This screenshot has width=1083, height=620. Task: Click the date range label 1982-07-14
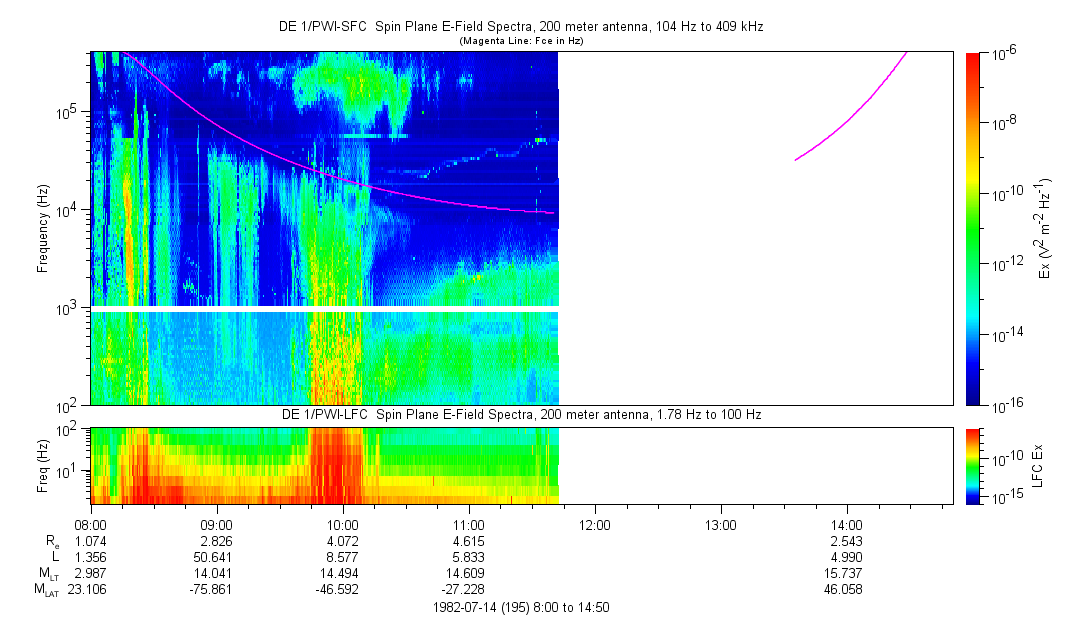[x=521, y=607]
